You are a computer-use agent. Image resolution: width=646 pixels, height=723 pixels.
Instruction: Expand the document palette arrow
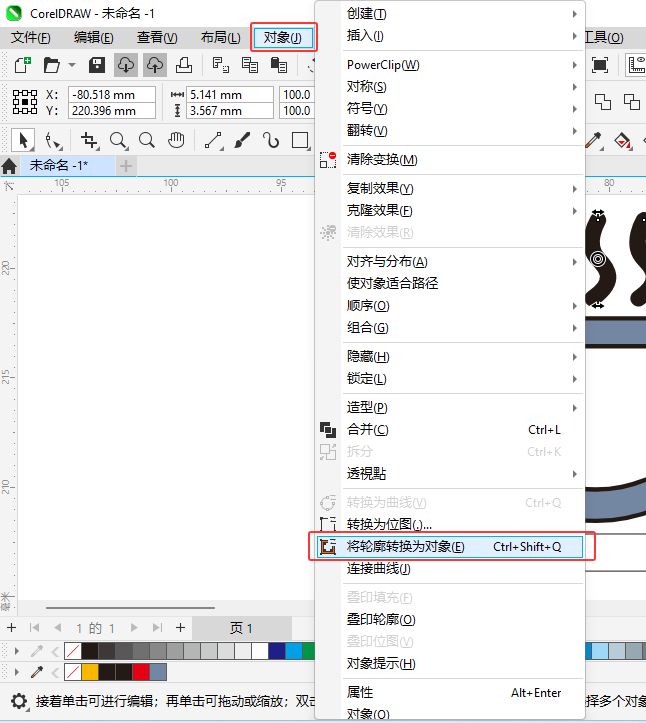click(17, 672)
